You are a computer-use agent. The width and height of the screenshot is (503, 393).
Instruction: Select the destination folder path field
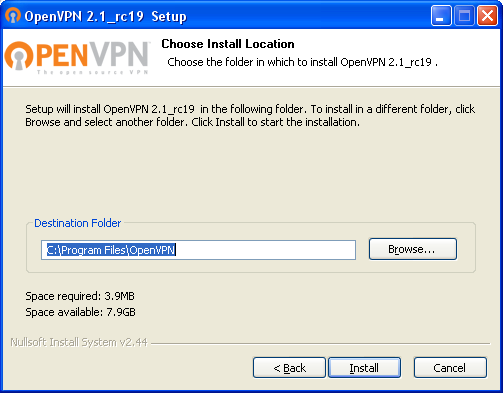click(x=198, y=250)
